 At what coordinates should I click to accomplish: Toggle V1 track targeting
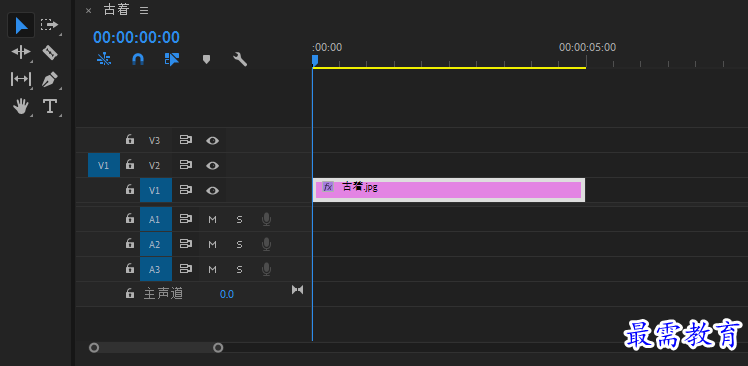(156, 190)
